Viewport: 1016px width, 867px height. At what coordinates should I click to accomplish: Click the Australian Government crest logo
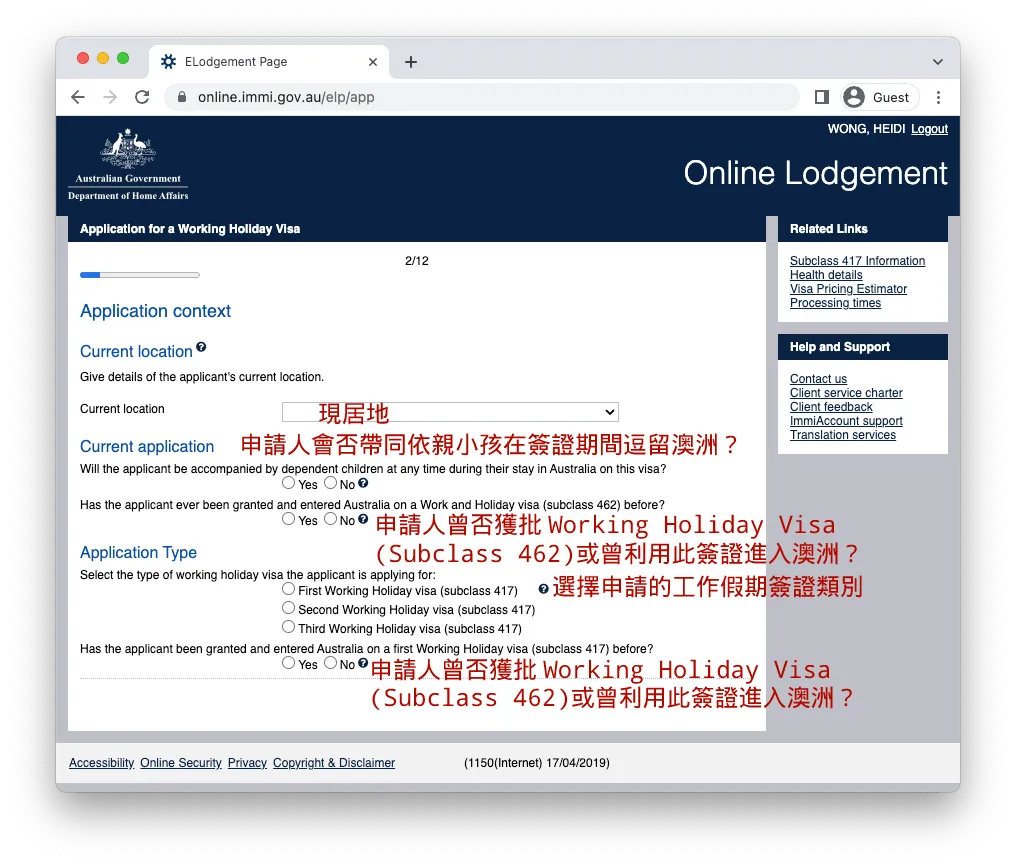point(128,165)
